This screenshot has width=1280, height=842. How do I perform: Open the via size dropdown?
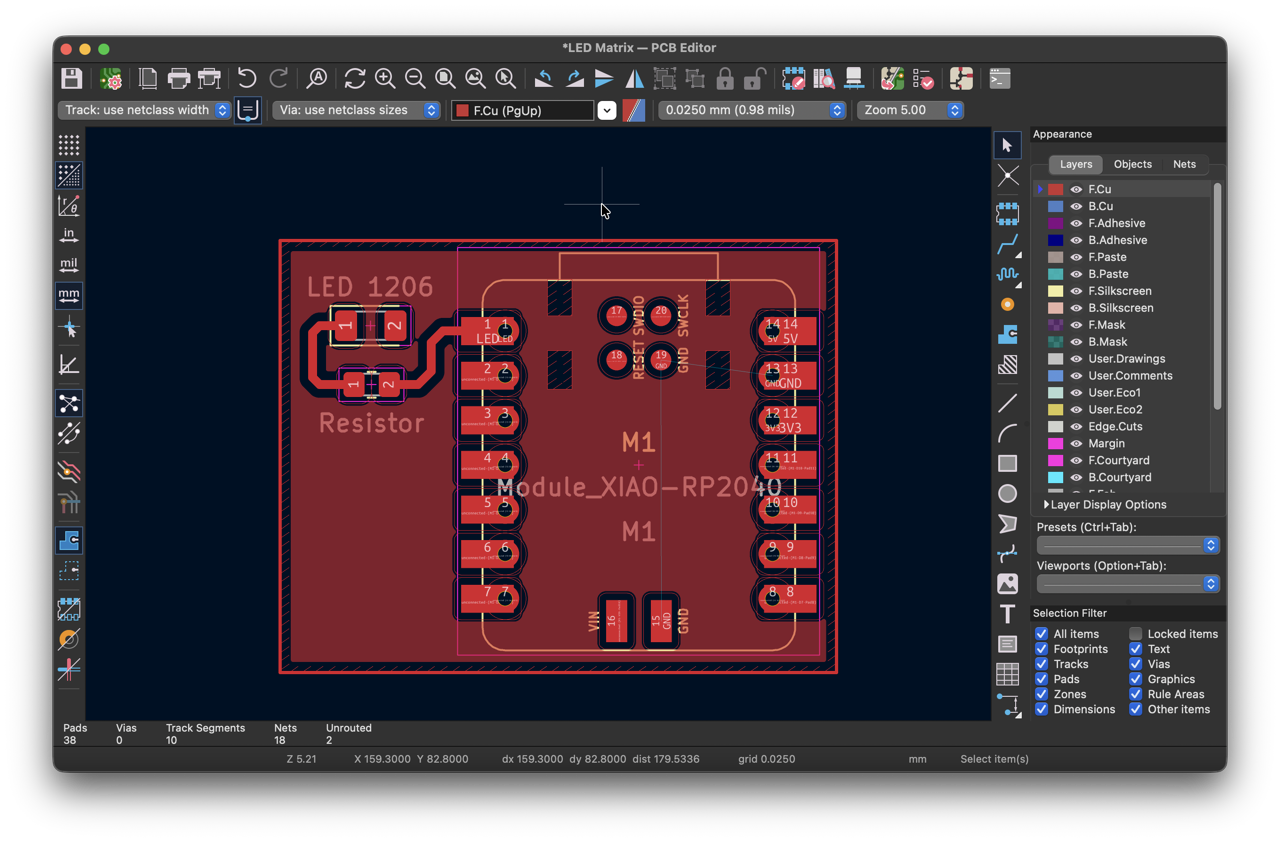[356, 110]
